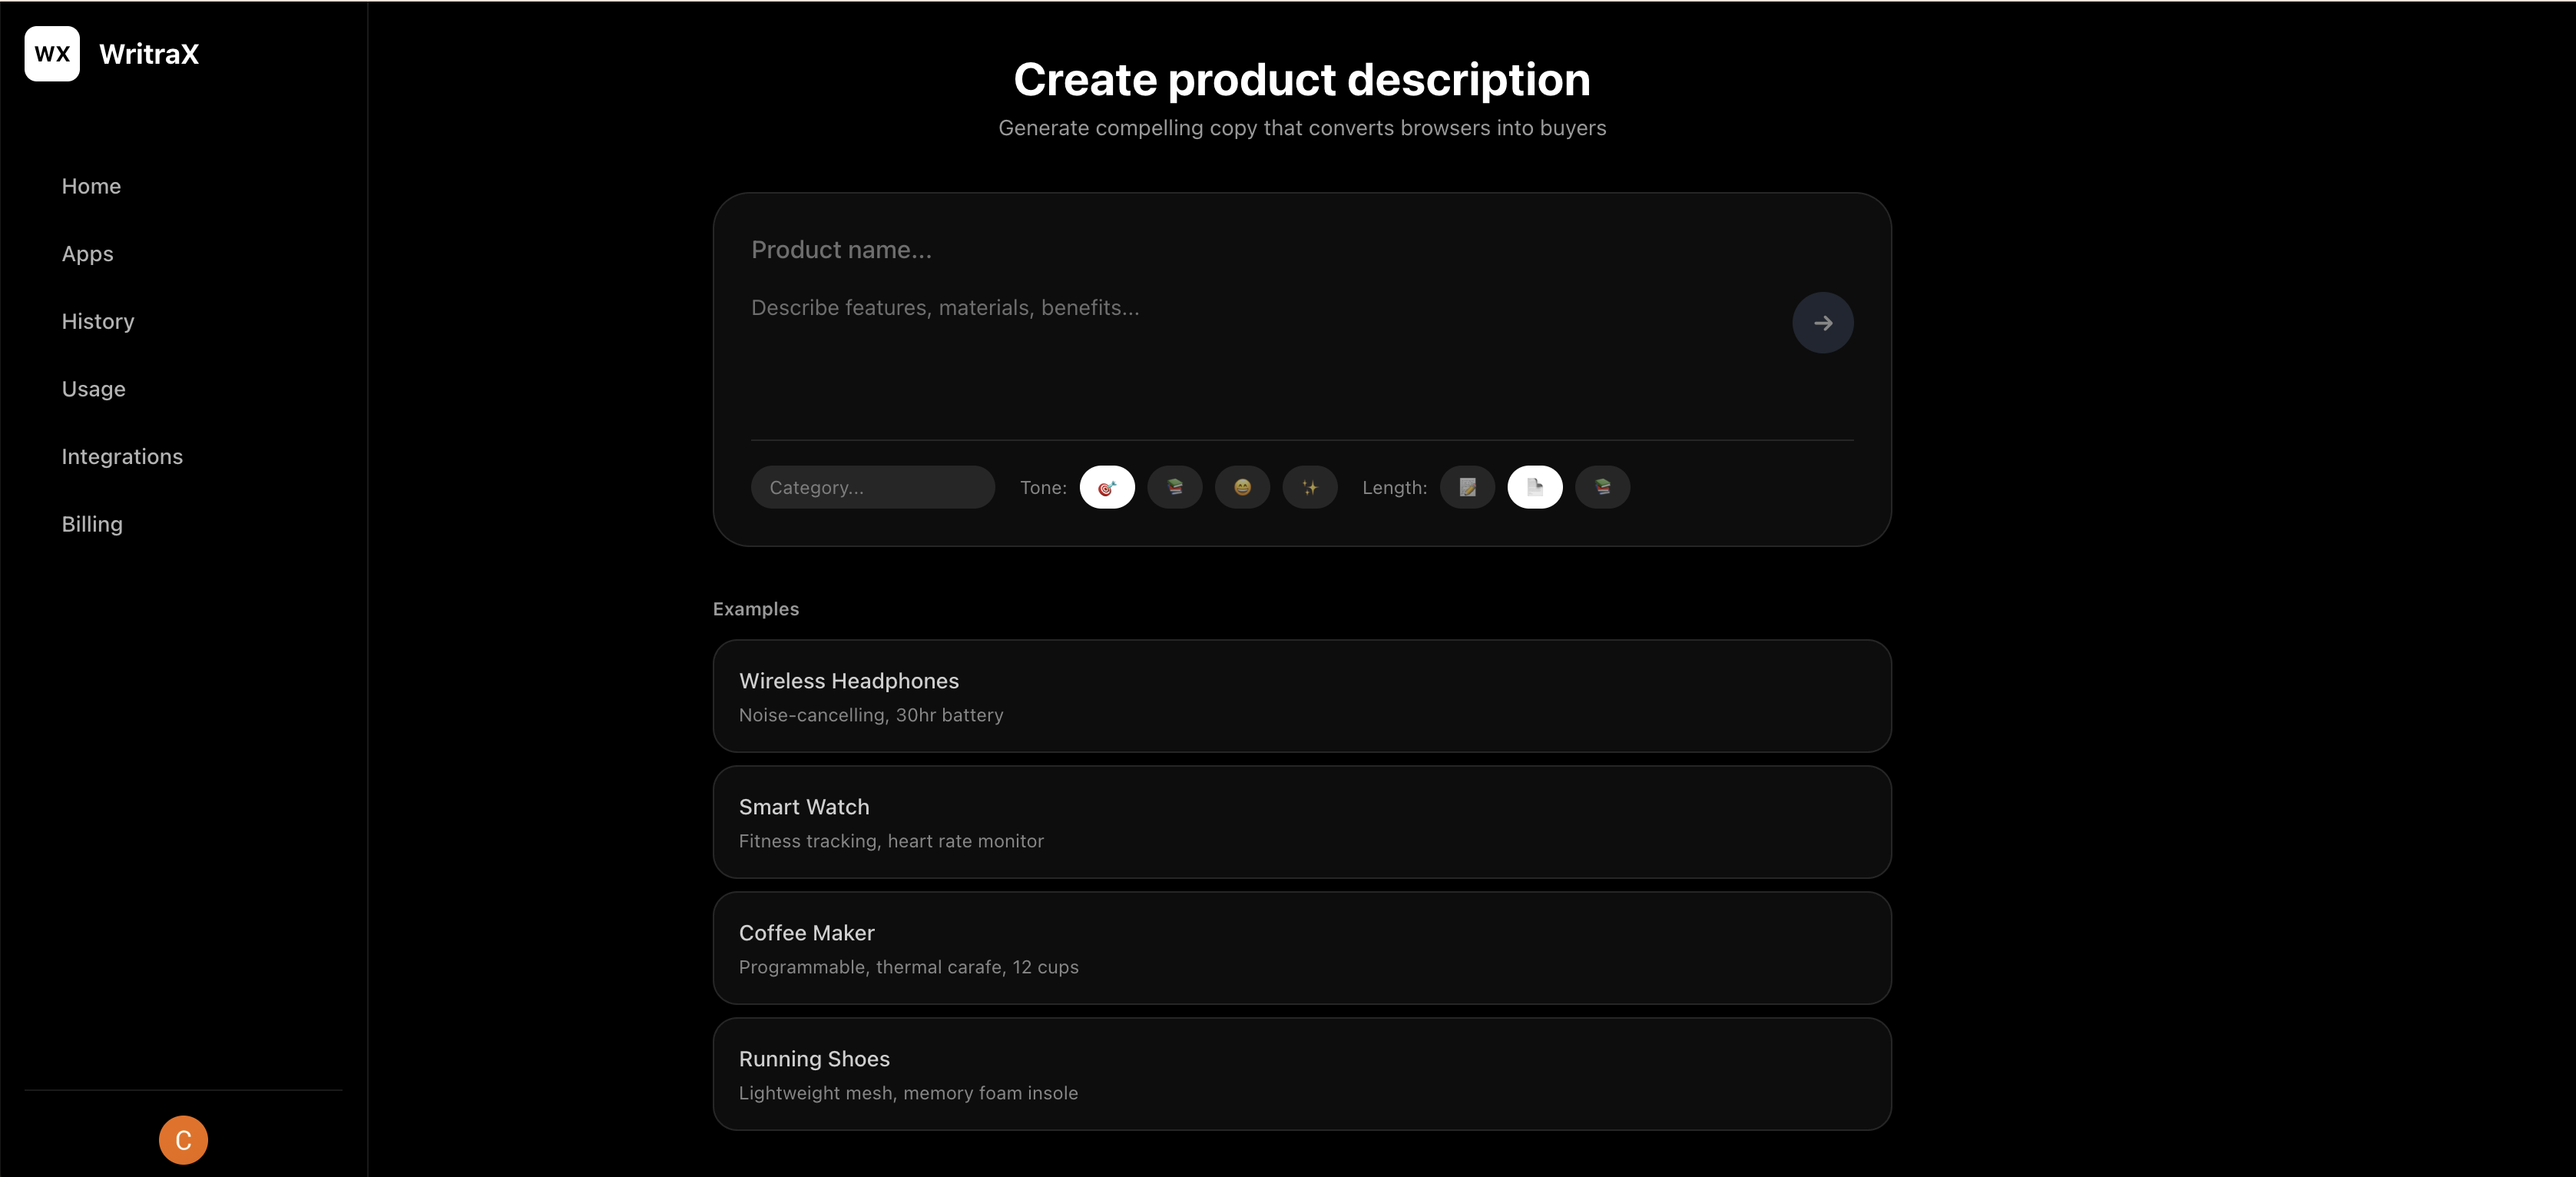2576x1177 pixels.
Task: Open the History section
Action: click(x=97, y=321)
